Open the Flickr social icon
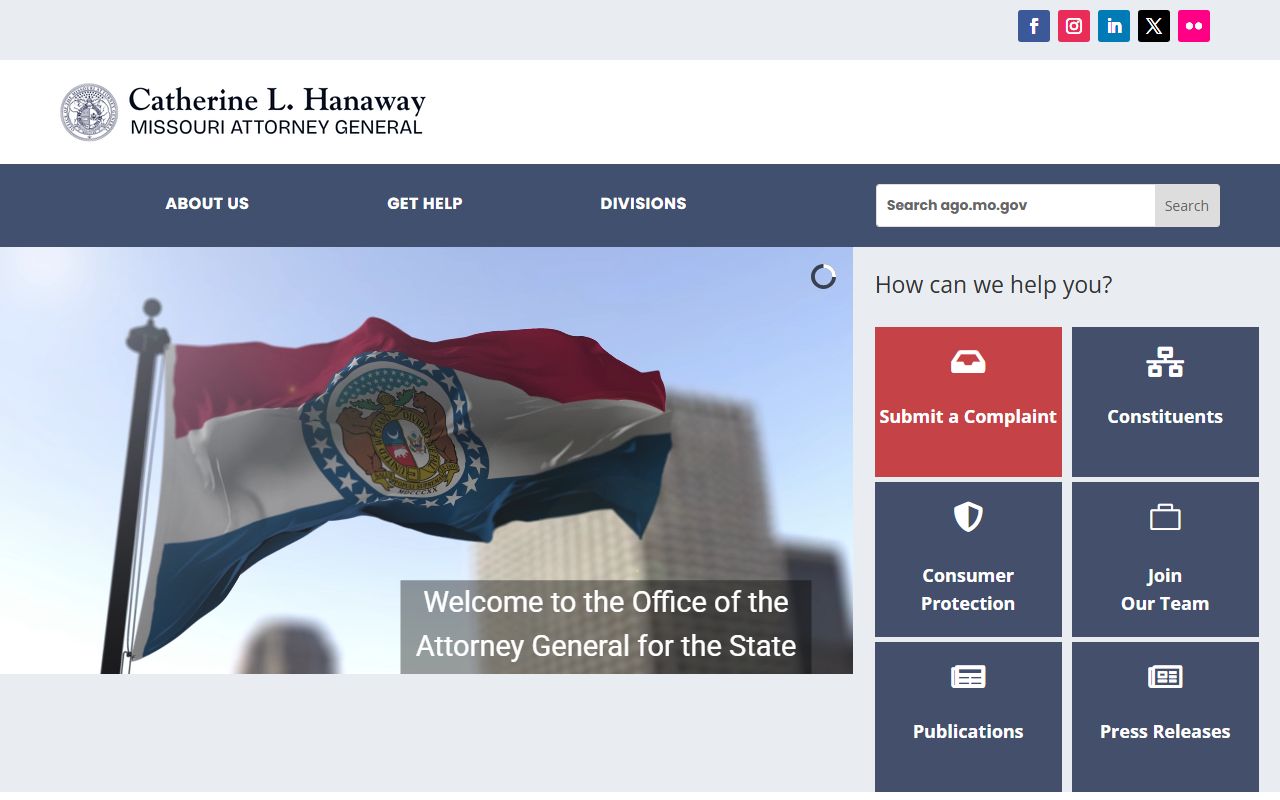The width and height of the screenshot is (1280, 800). (1194, 26)
